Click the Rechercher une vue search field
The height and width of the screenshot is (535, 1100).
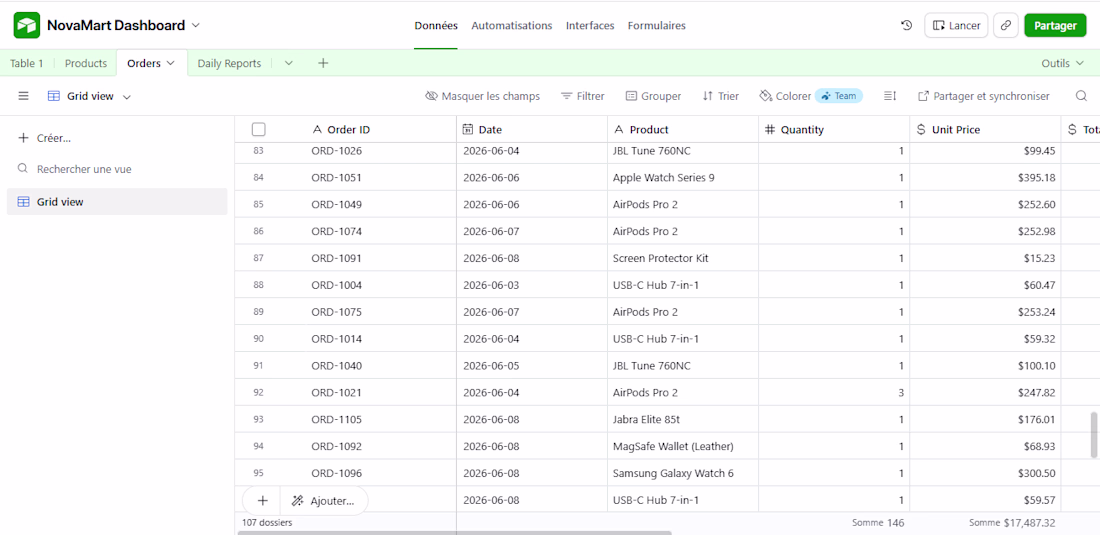tap(117, 169)
